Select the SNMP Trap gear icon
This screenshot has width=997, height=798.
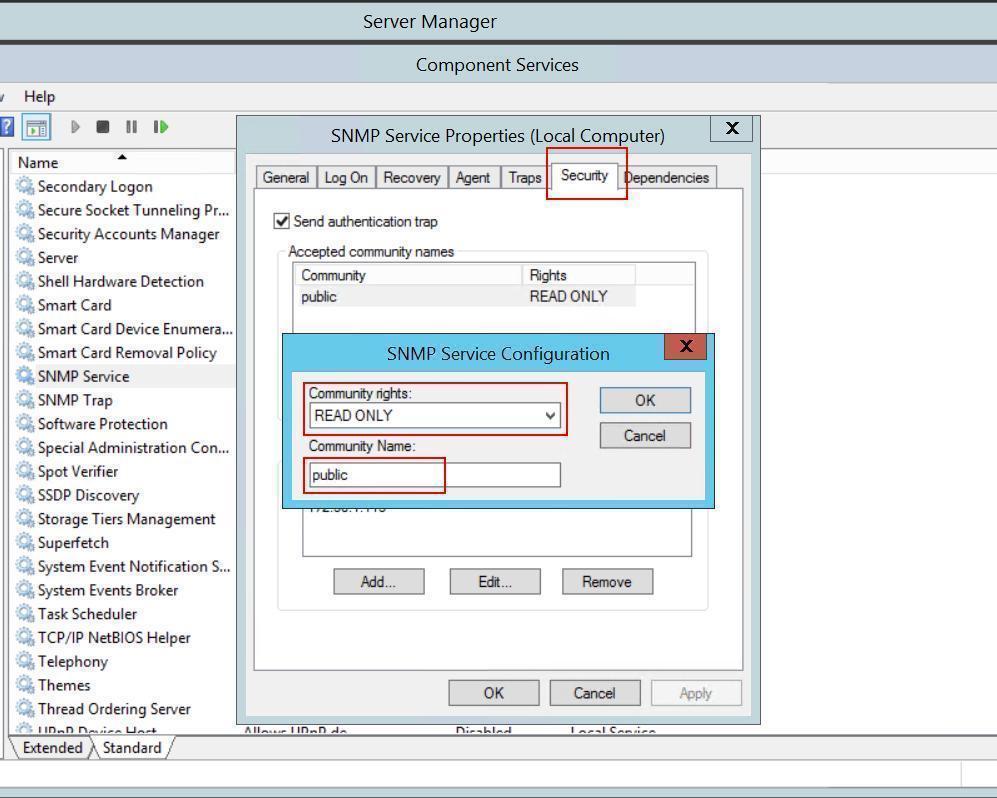click(25, 400)
